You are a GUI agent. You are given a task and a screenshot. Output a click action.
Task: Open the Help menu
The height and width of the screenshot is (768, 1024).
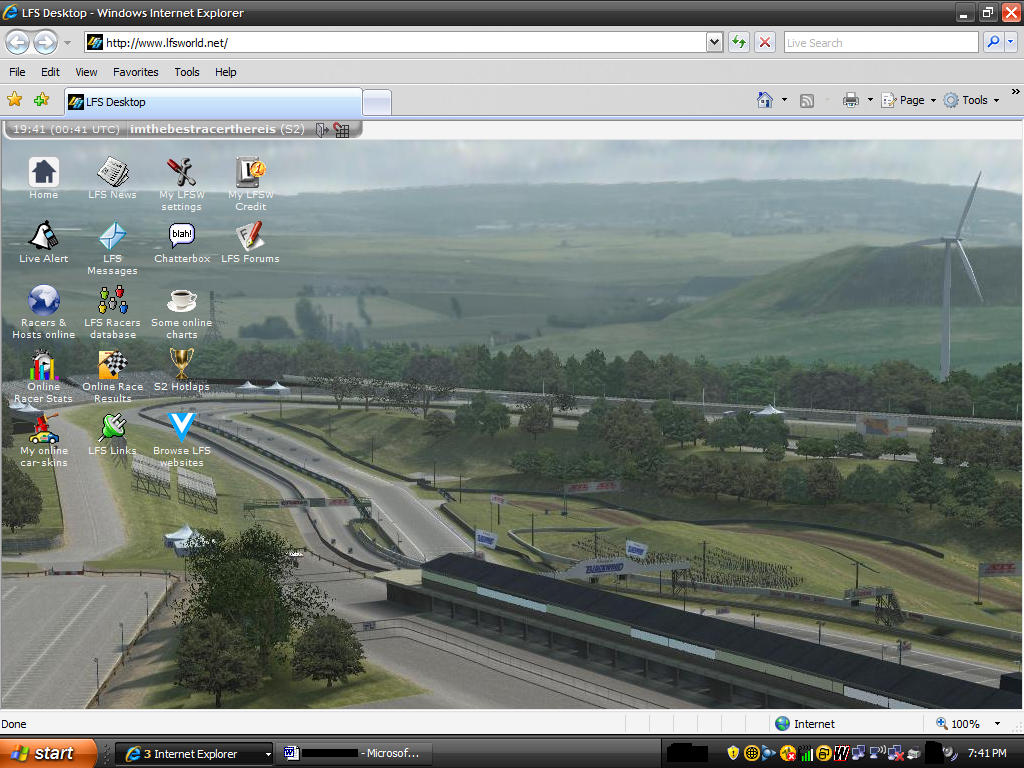coord(226,72)
